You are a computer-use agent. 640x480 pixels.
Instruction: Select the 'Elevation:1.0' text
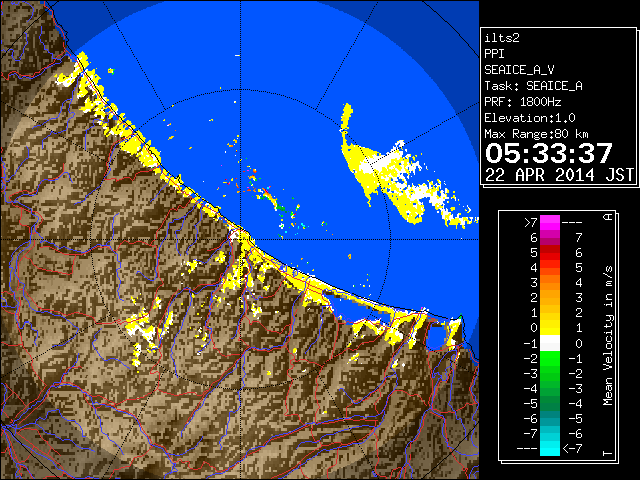(x=530, y=118)
